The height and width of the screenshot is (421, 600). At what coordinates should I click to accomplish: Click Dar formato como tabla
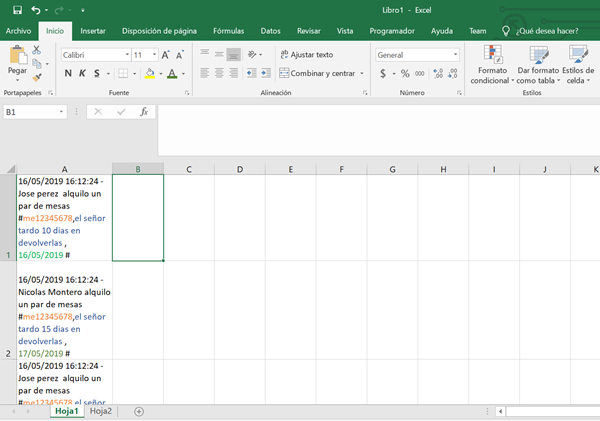point(537,63)
